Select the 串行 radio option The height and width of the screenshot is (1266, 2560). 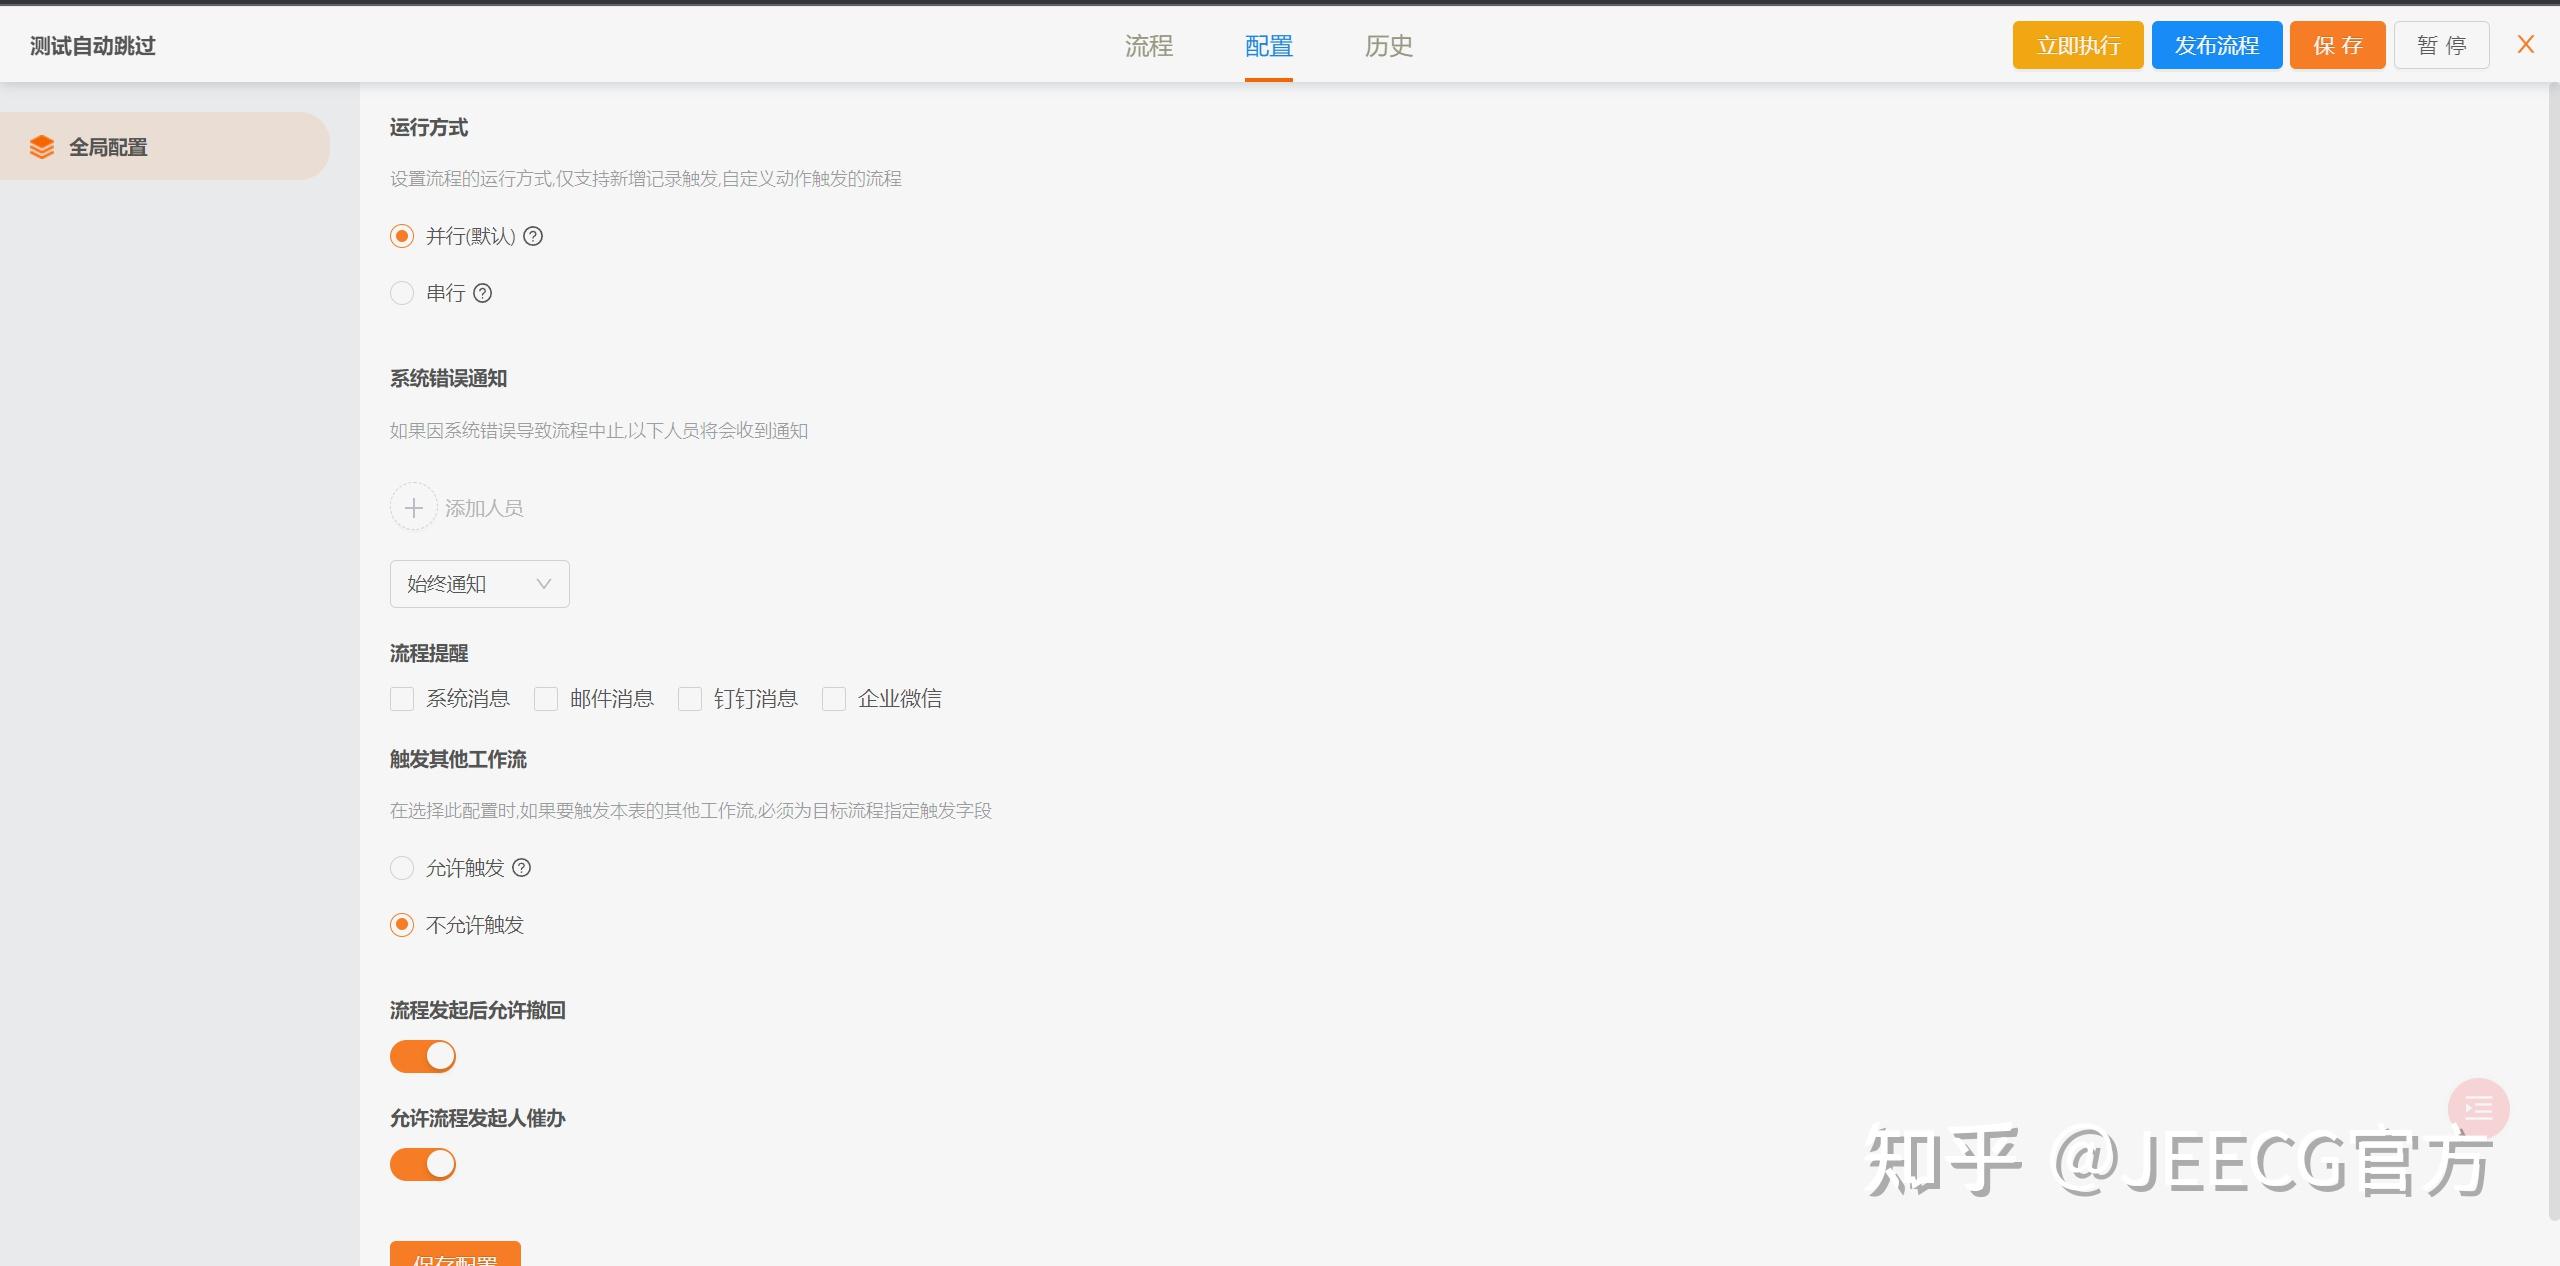(x=402, y=293)
